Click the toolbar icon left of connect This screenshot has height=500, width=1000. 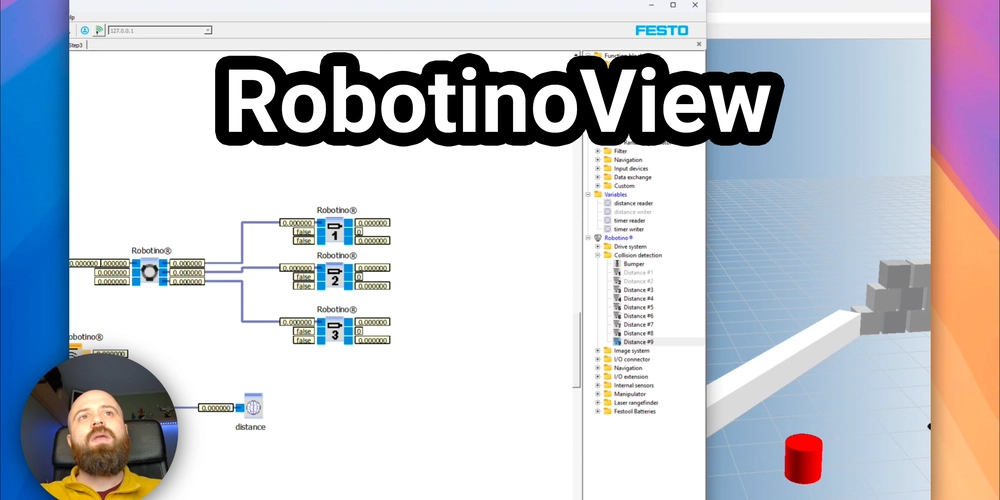[84, 31]
